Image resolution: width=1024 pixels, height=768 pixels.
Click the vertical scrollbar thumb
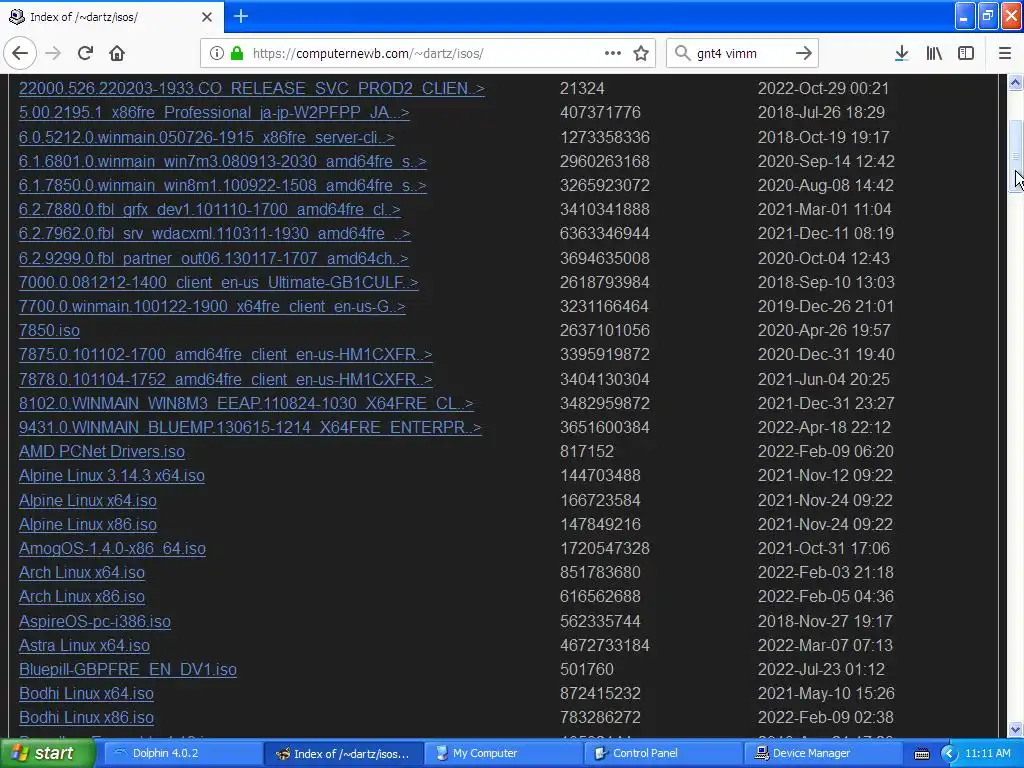1016,157
